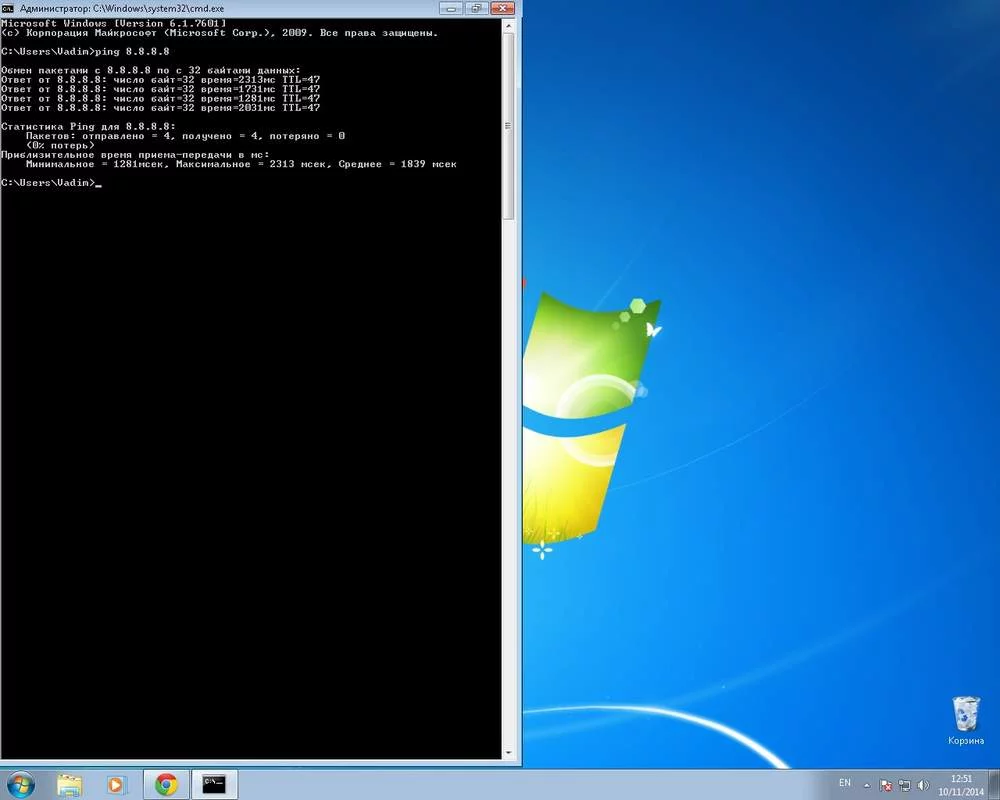Viewport: 1000px width, 800px height.
Task: Click the console vertical scrollbar thumb
Action: click(x=509, y=125)
